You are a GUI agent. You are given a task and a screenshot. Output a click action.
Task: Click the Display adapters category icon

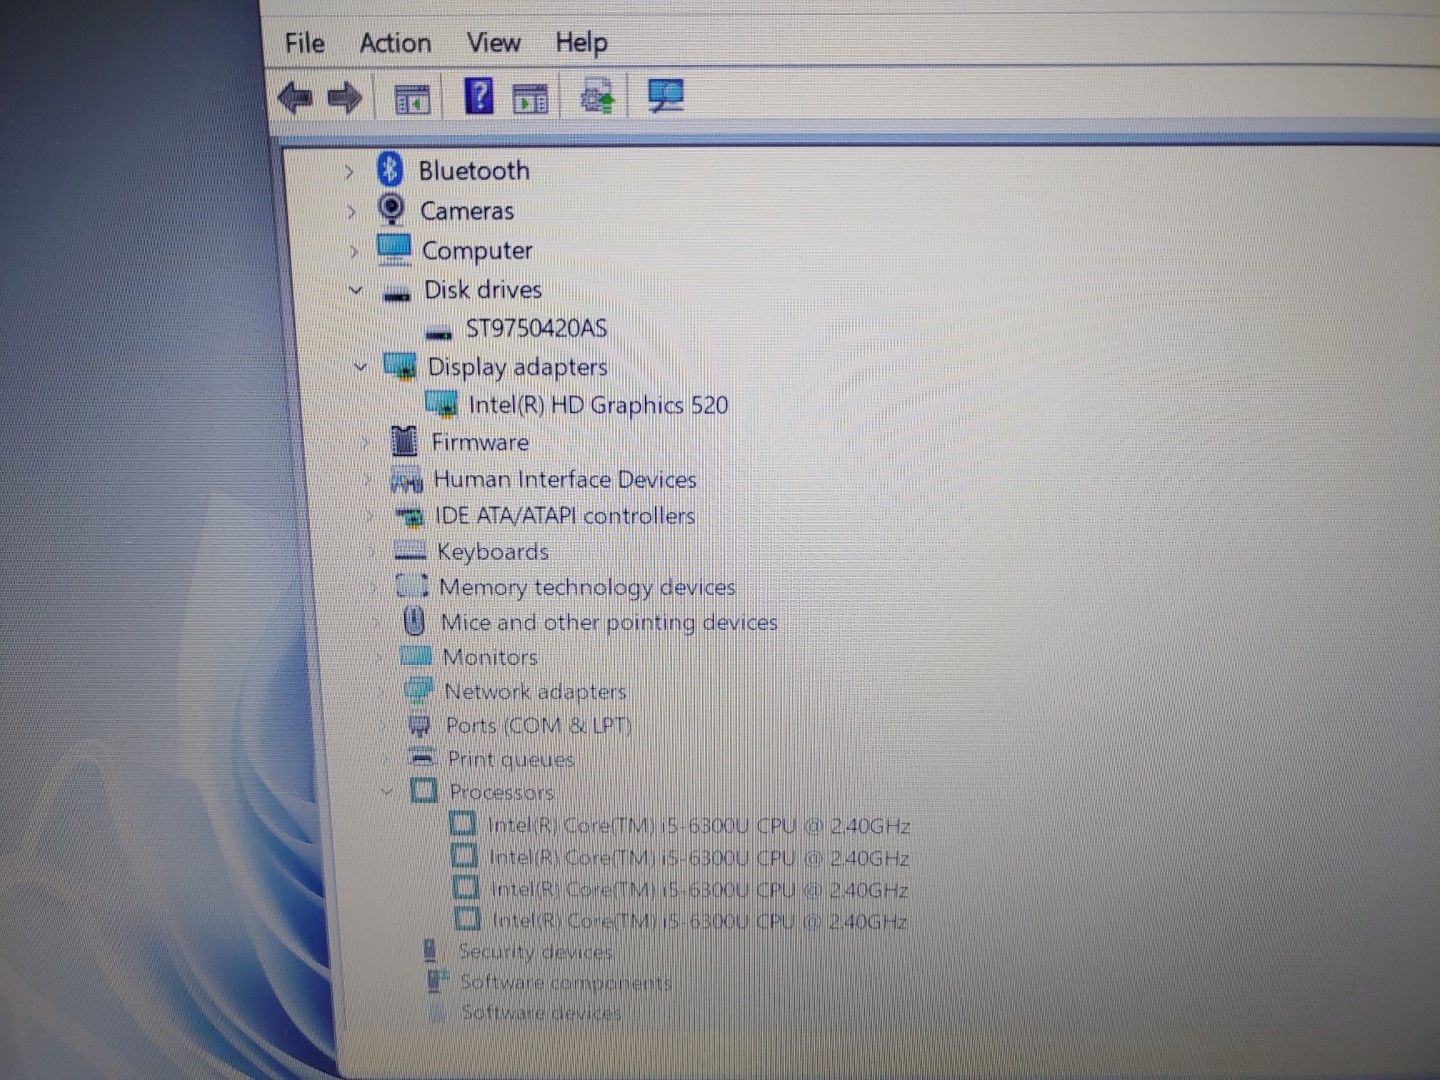pyautogui.click(x=401, y=366)
